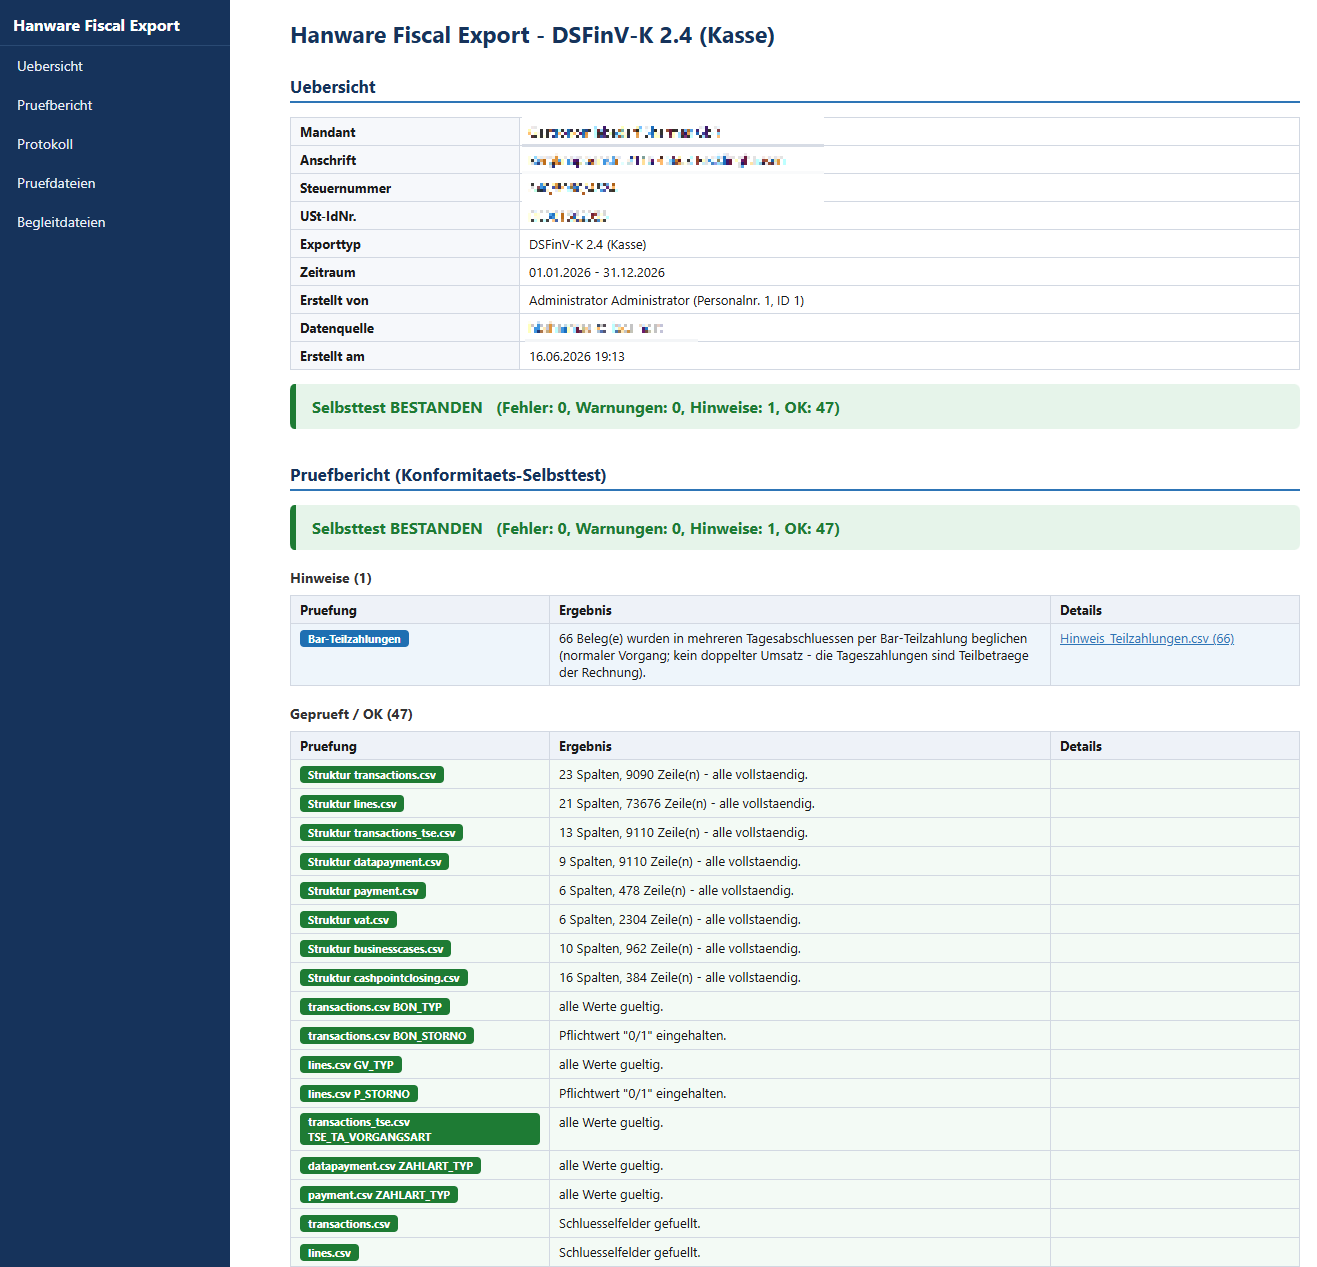Select the Exporttyp value DSFinV-K 2.4 (Kasse)
The width and height of the screenshot is (1317, 1267).
588,245
